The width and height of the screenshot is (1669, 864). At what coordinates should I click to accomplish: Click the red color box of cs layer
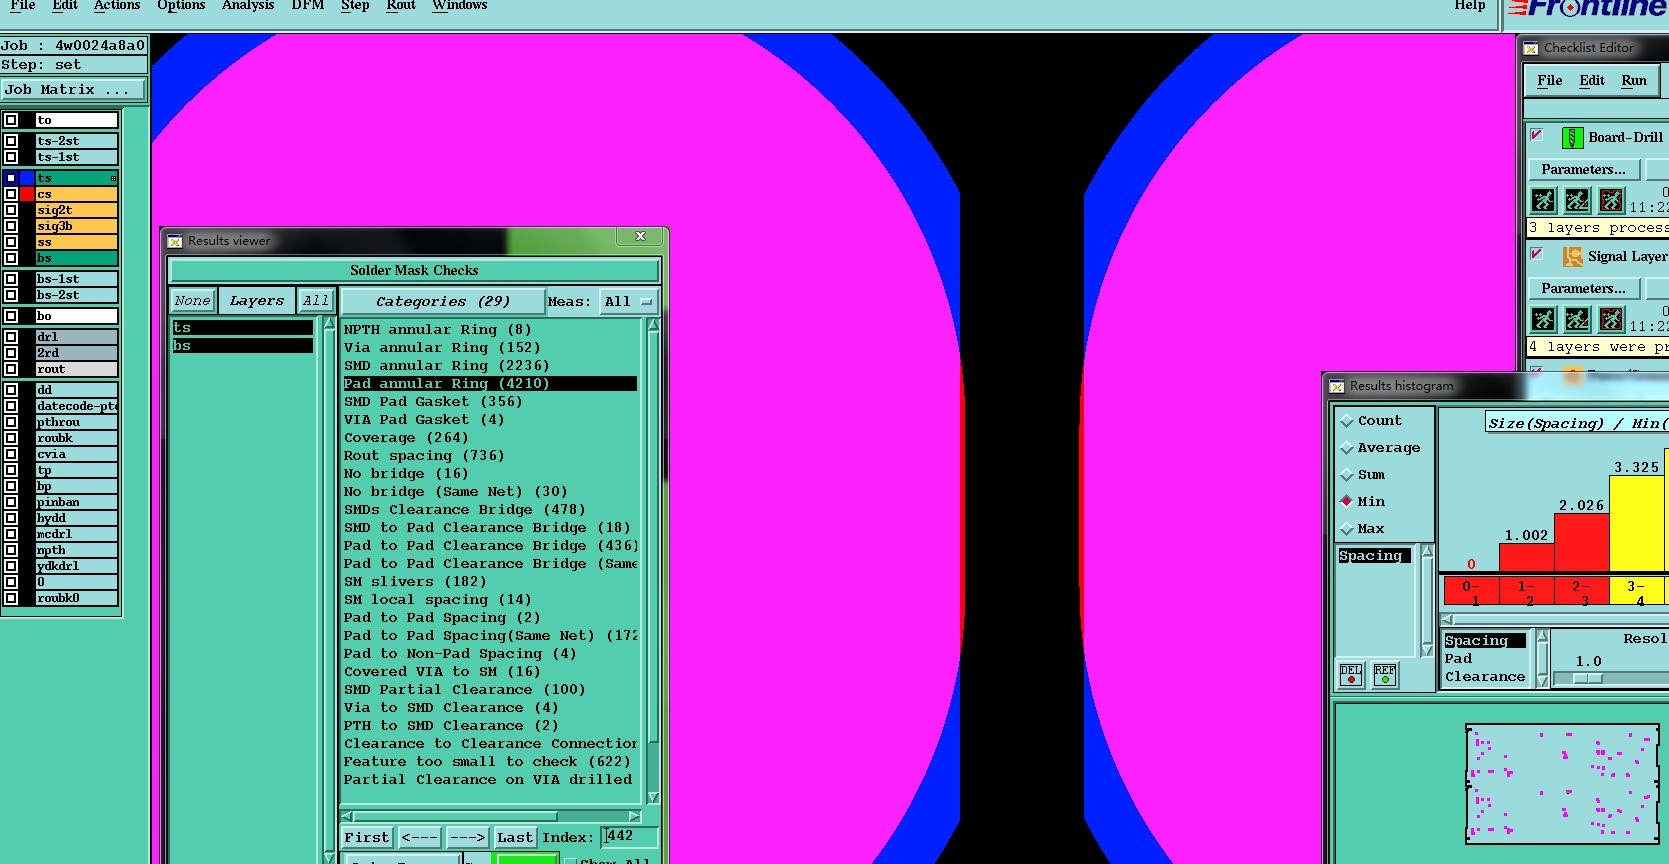tap(27, 194)
